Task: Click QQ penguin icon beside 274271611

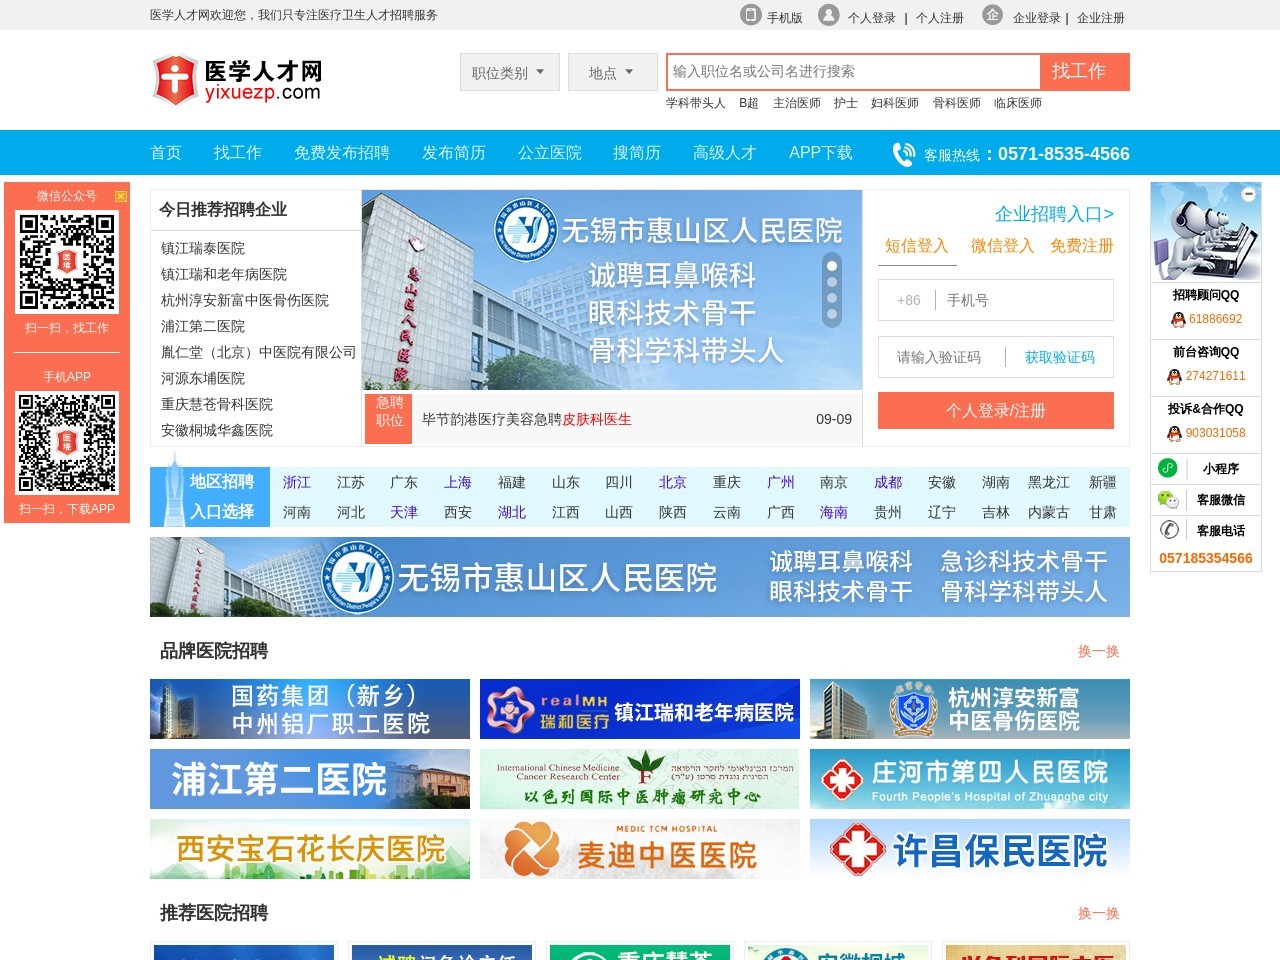Action: click(x=1175, y=377)
